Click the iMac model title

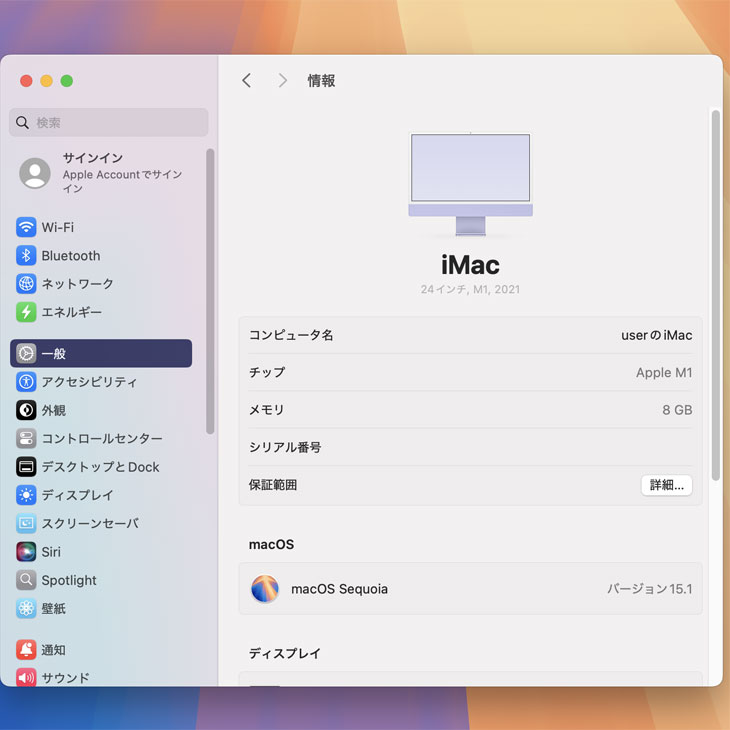(470, 265)
